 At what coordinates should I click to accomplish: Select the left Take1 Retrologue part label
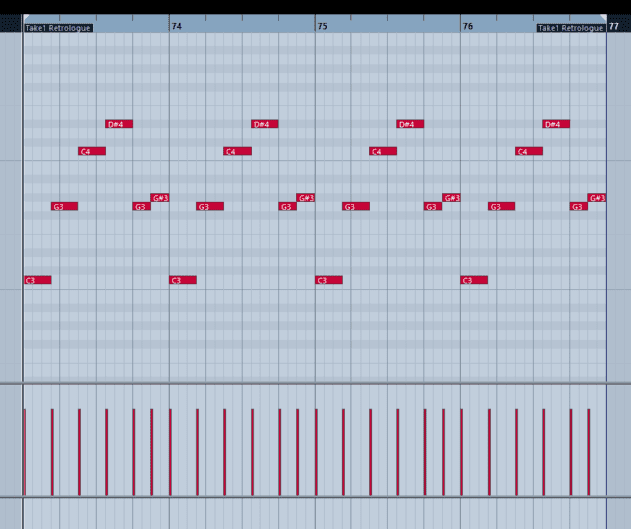[x=58, y=28]
